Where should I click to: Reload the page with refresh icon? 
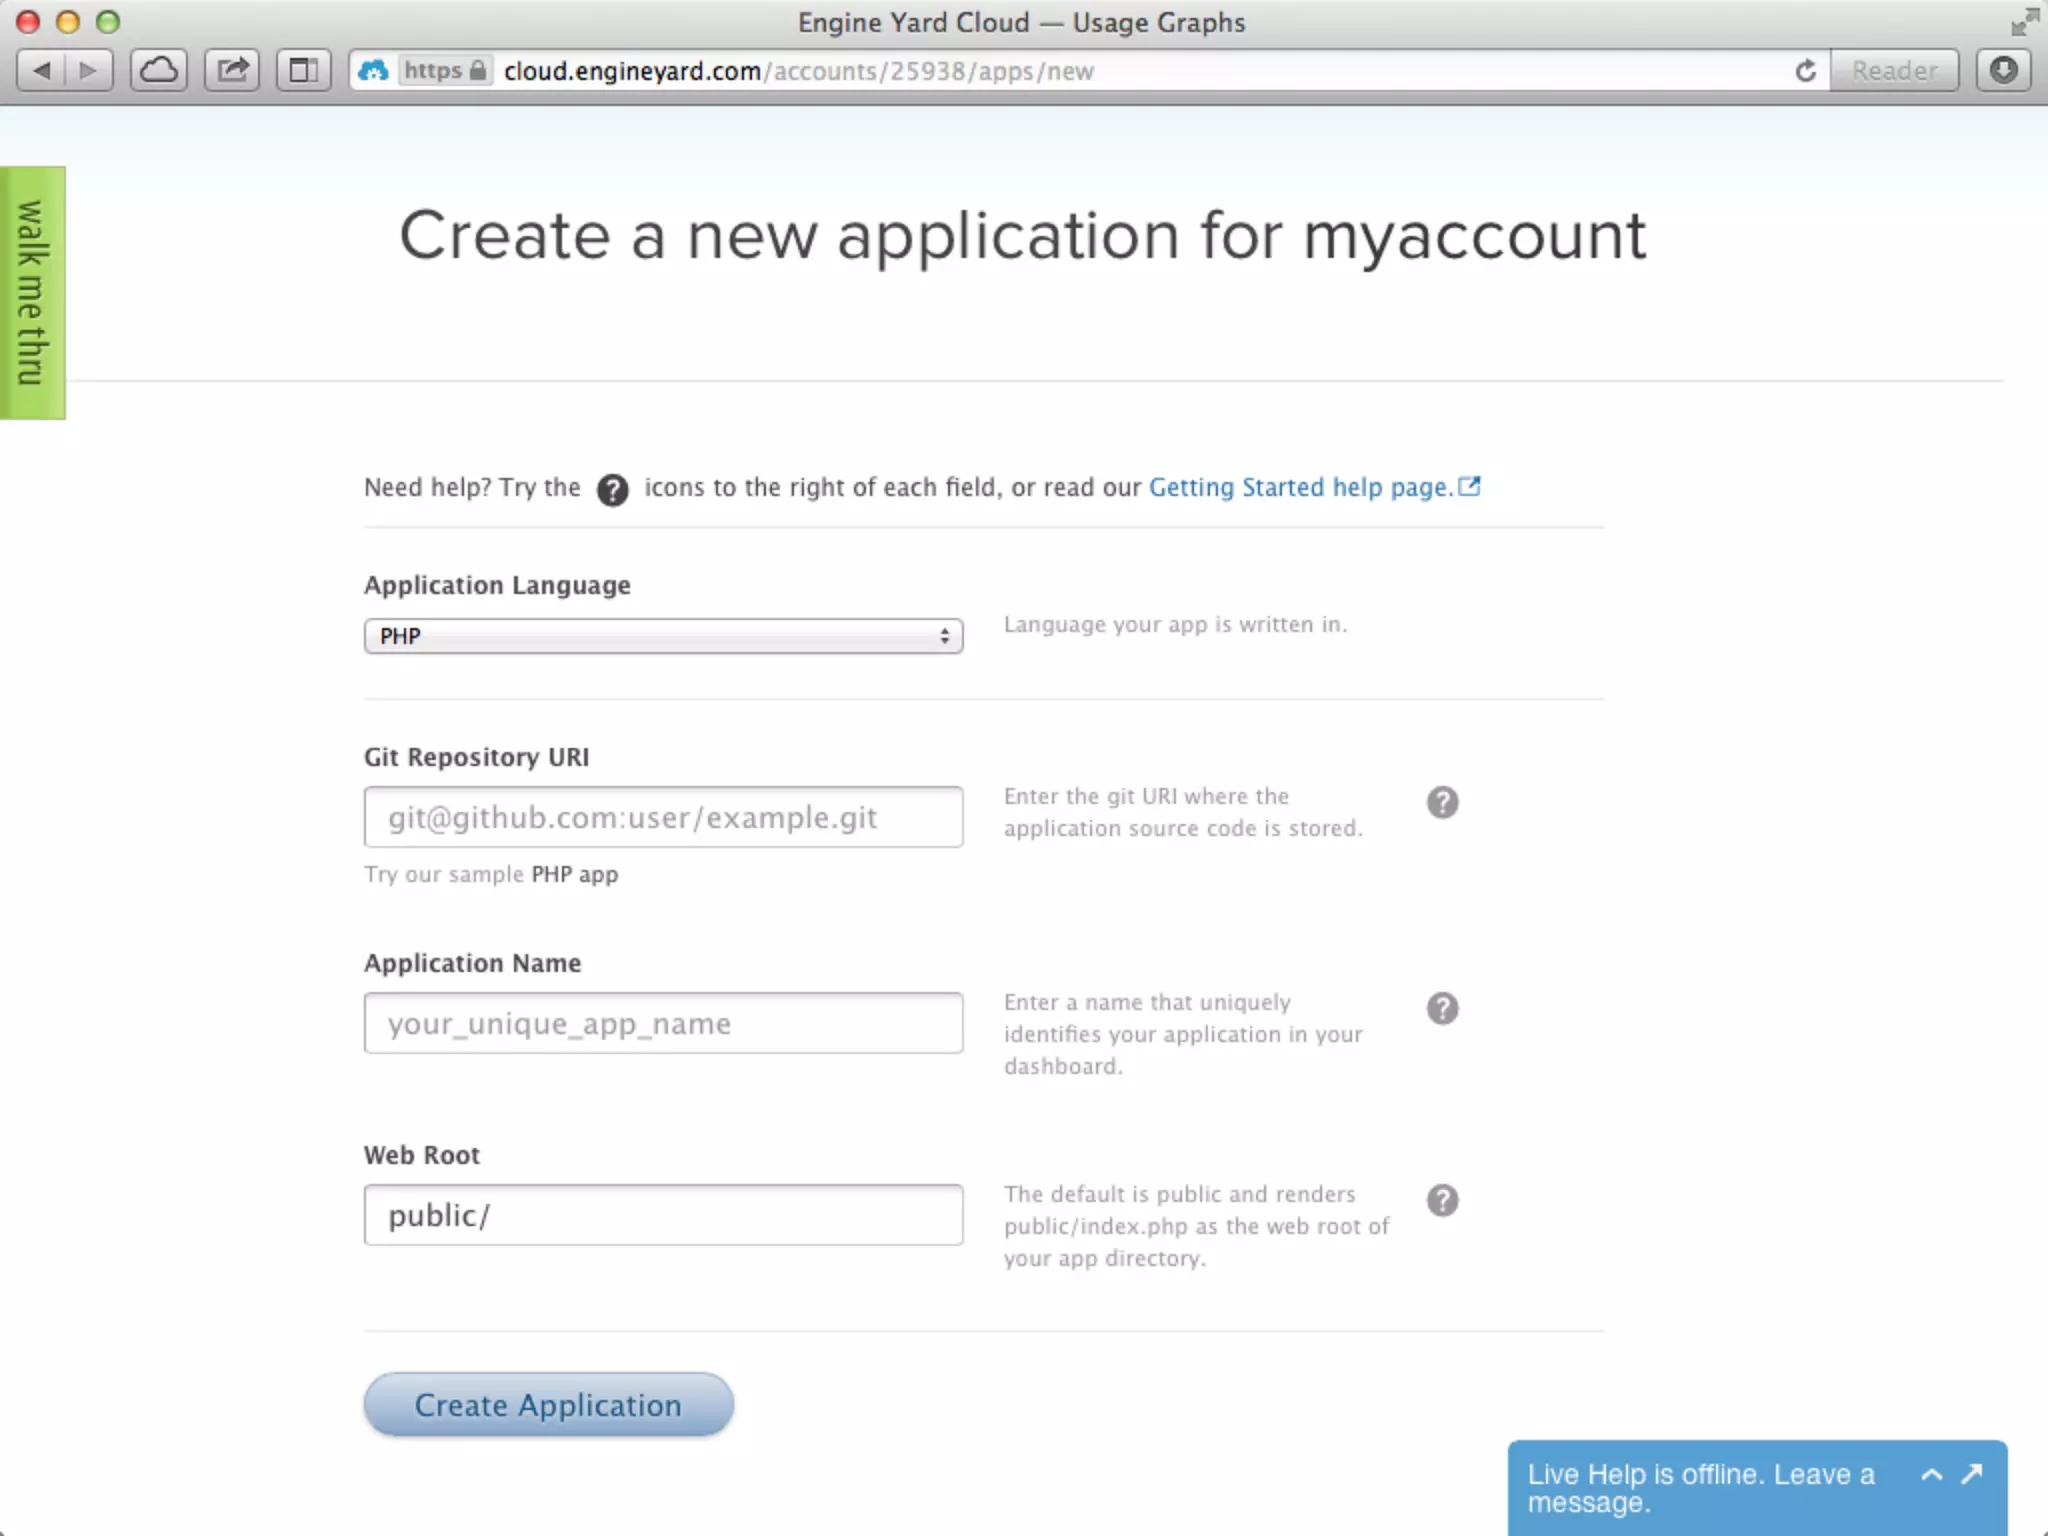1805,71
